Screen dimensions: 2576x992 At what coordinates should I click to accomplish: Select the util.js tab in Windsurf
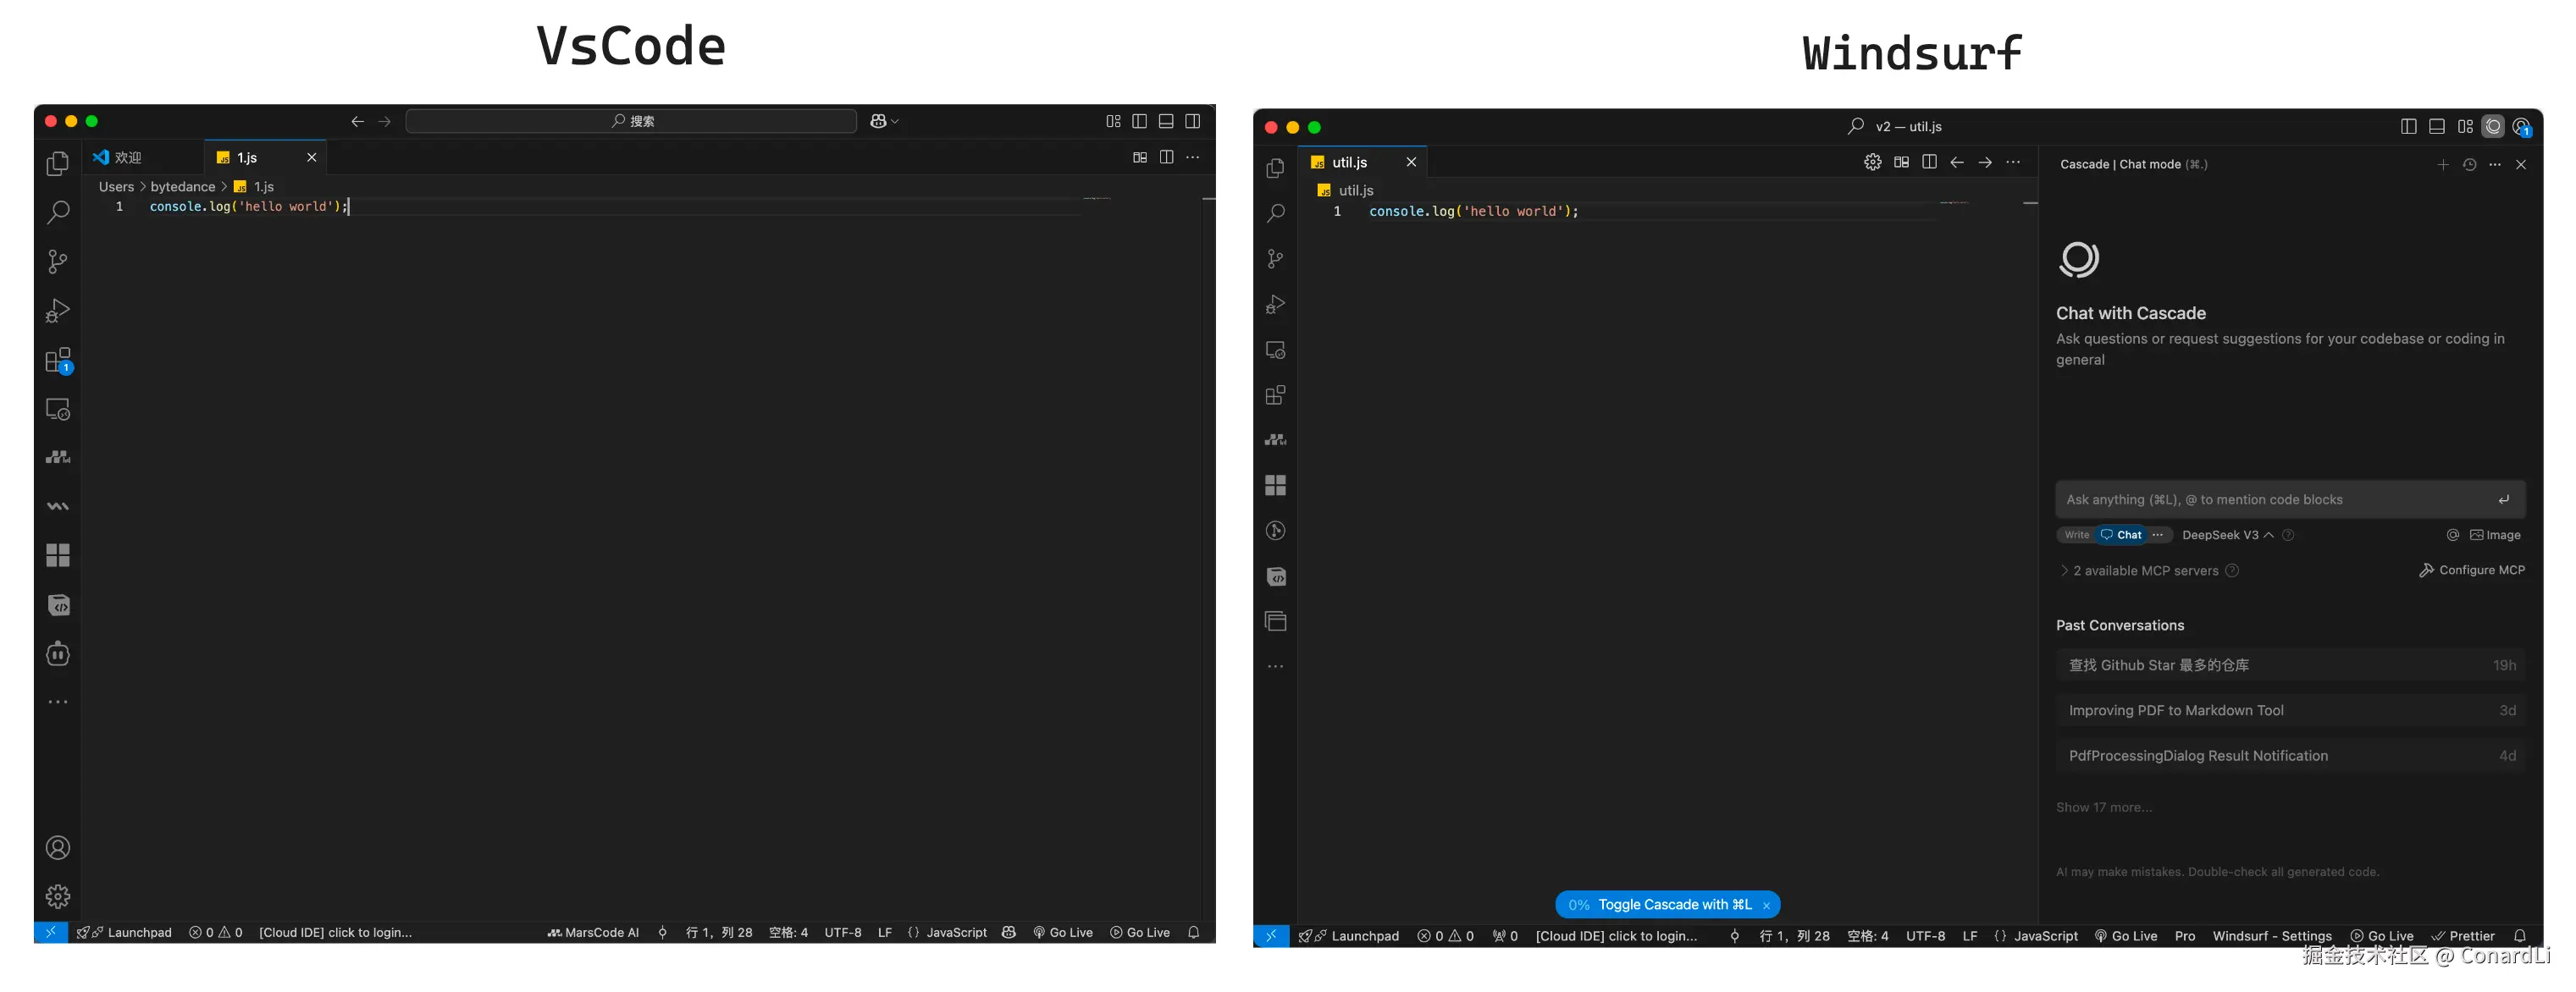[1349, 162]
